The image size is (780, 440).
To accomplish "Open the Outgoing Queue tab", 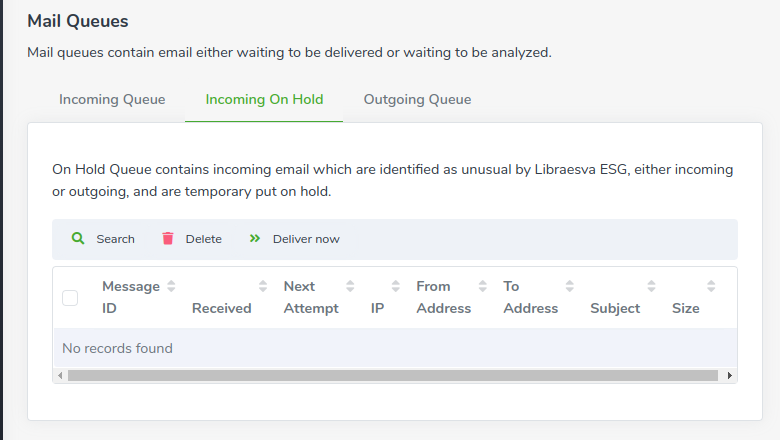I will click(417, 99).
